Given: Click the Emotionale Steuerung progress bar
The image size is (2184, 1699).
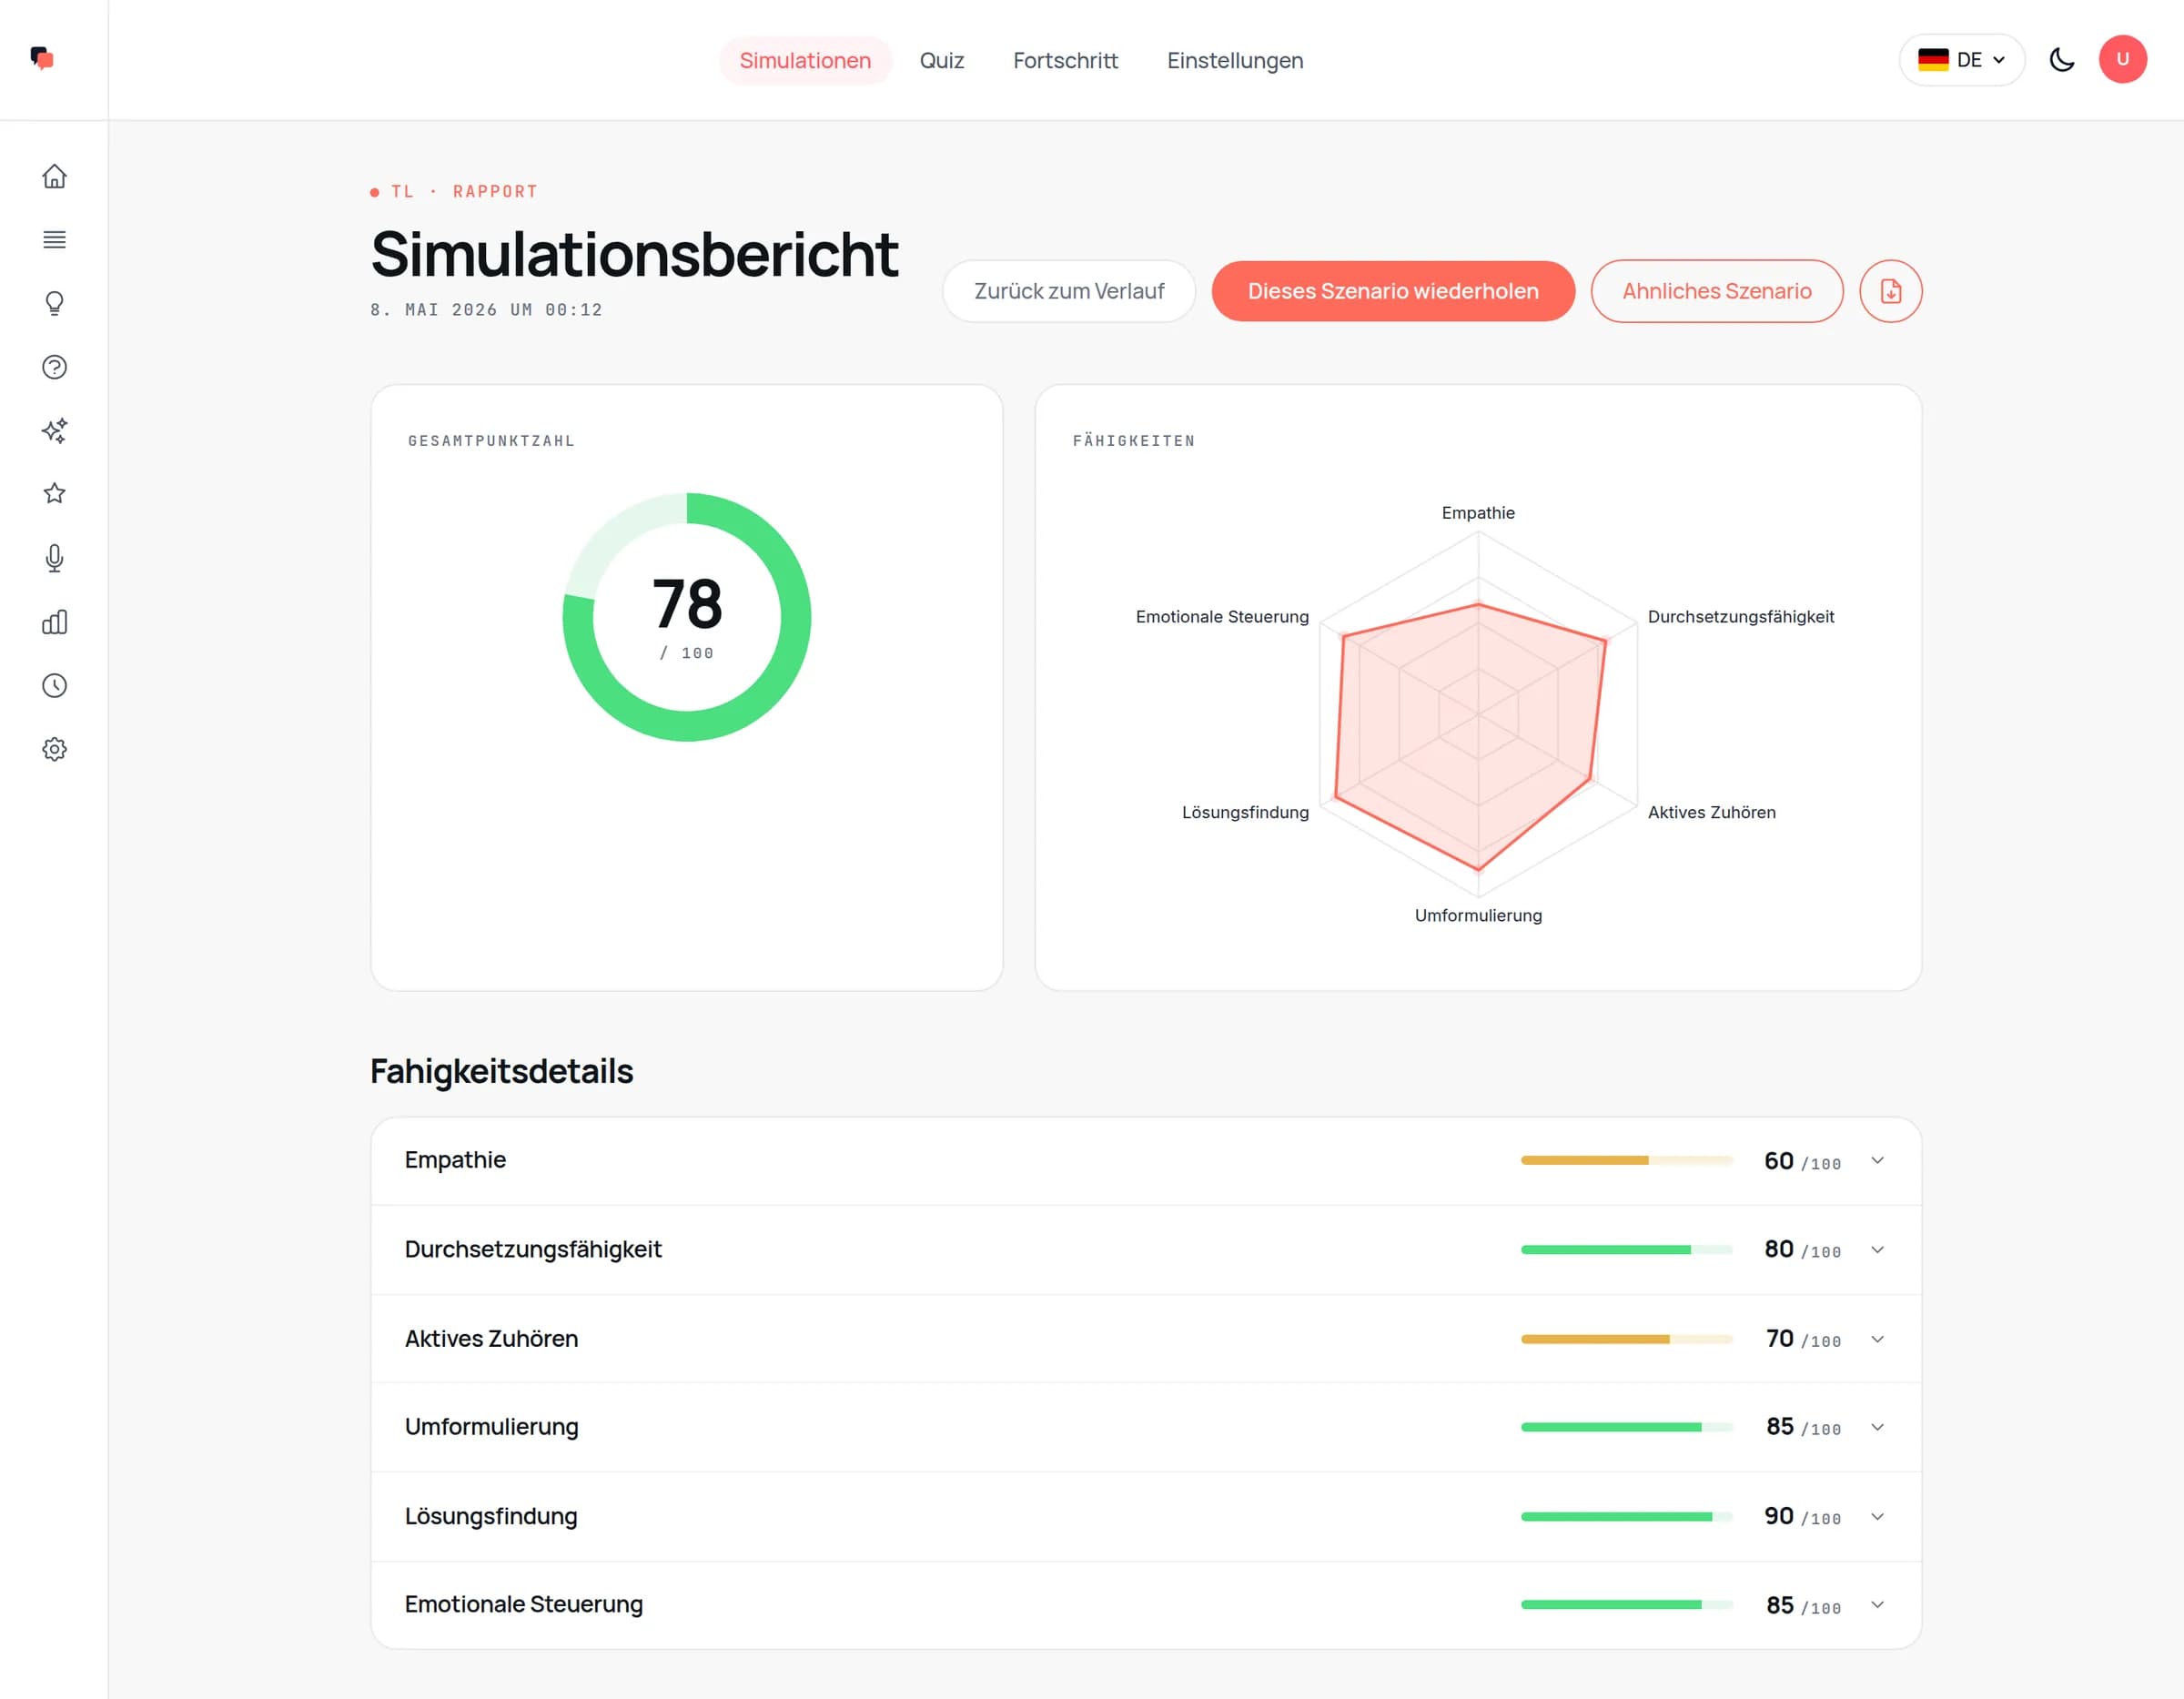Looking at the screenshot, I should pyautogui.click(x=1626, y=1604).
